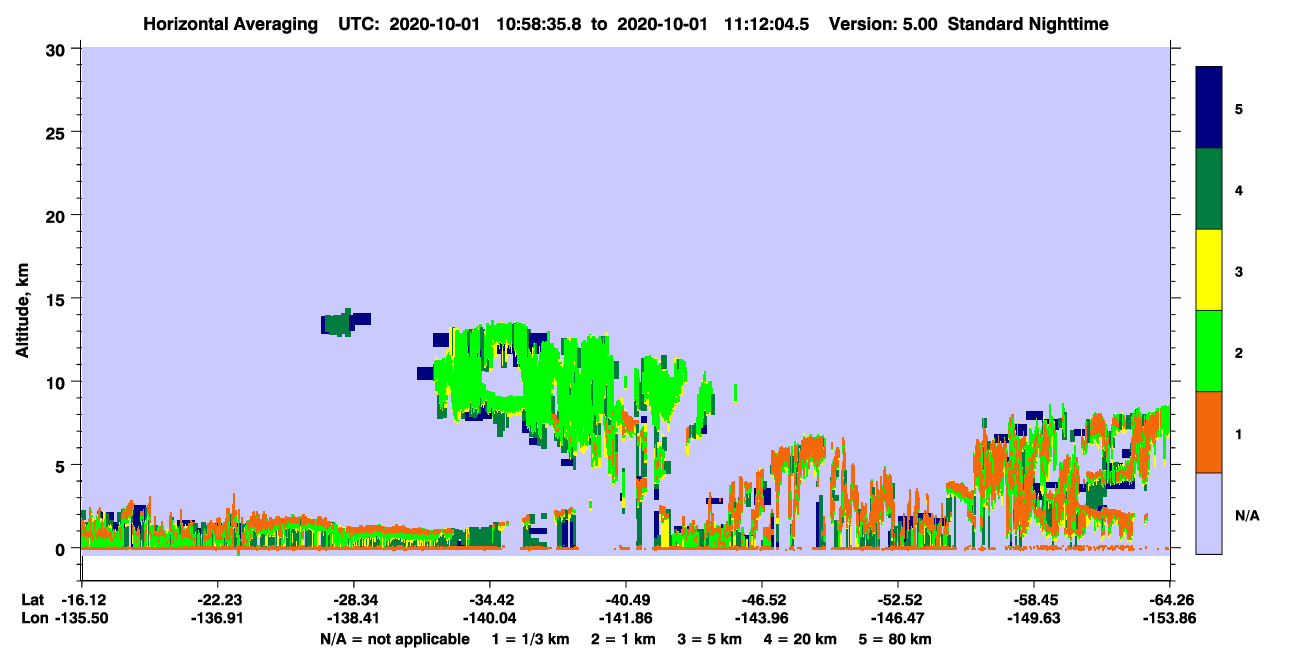The image size is (1300, 667).
Task: Click the longitude value -140.04
Action: (x=489, y=619)
